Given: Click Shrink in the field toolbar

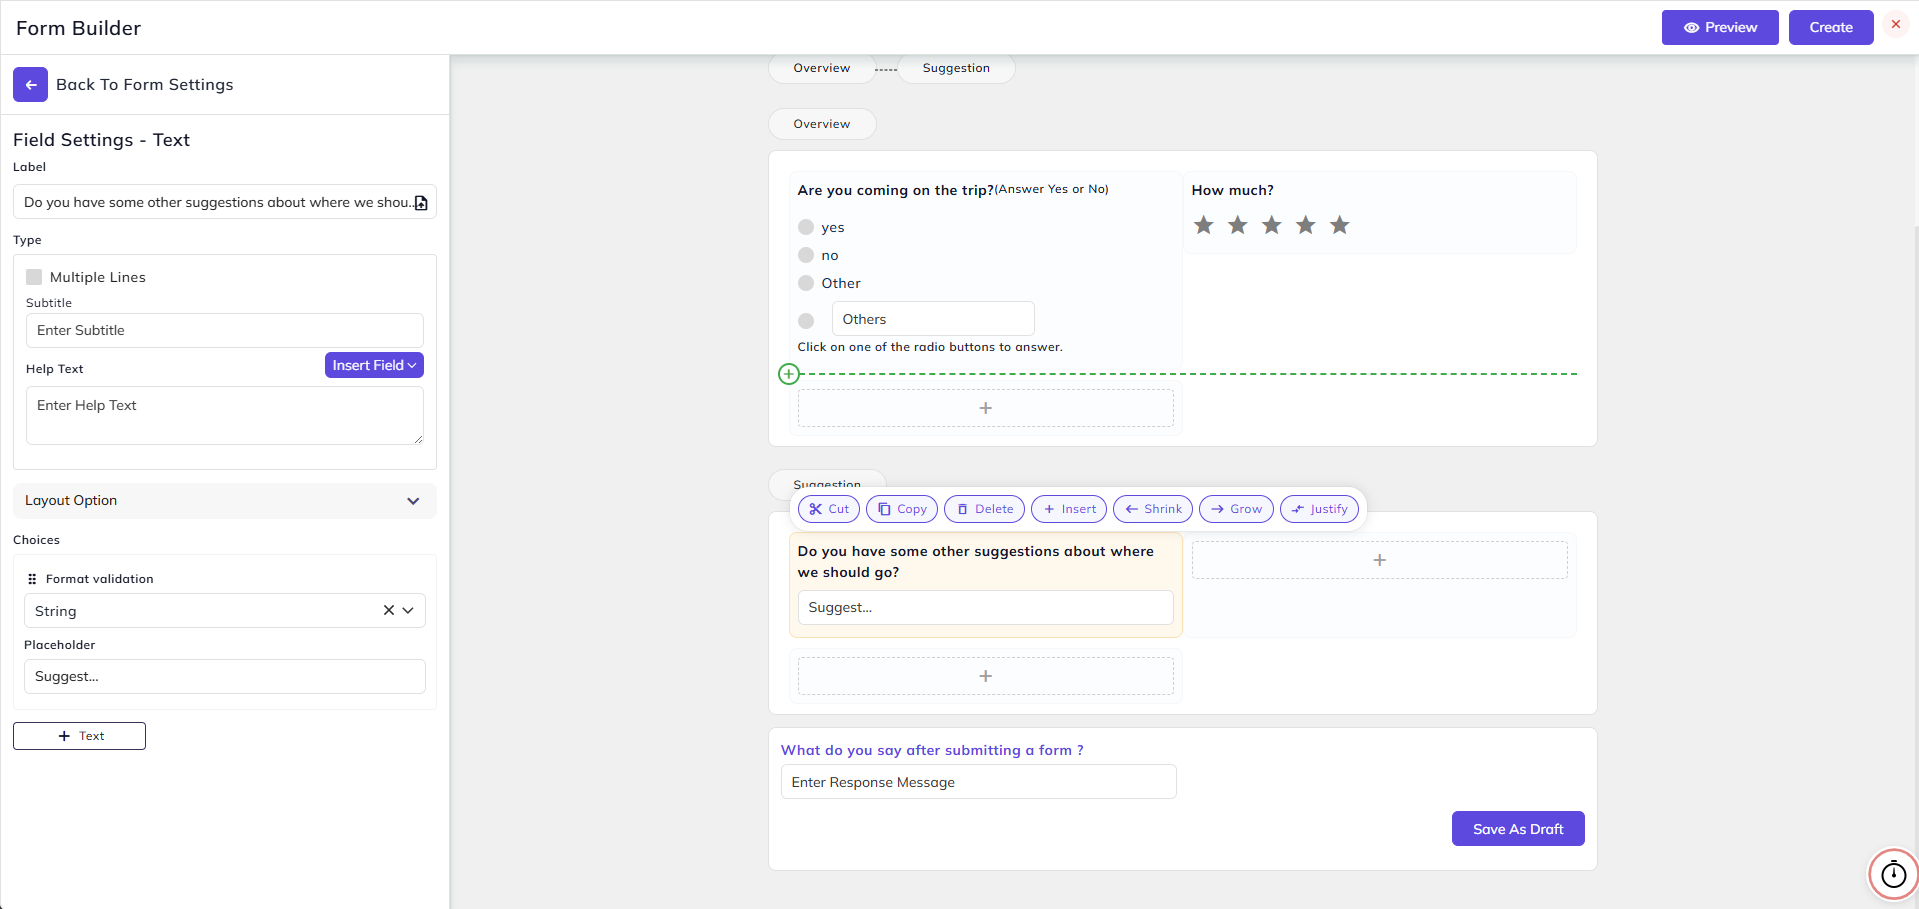Looking at the screenshot, I should coord(1153,509).
